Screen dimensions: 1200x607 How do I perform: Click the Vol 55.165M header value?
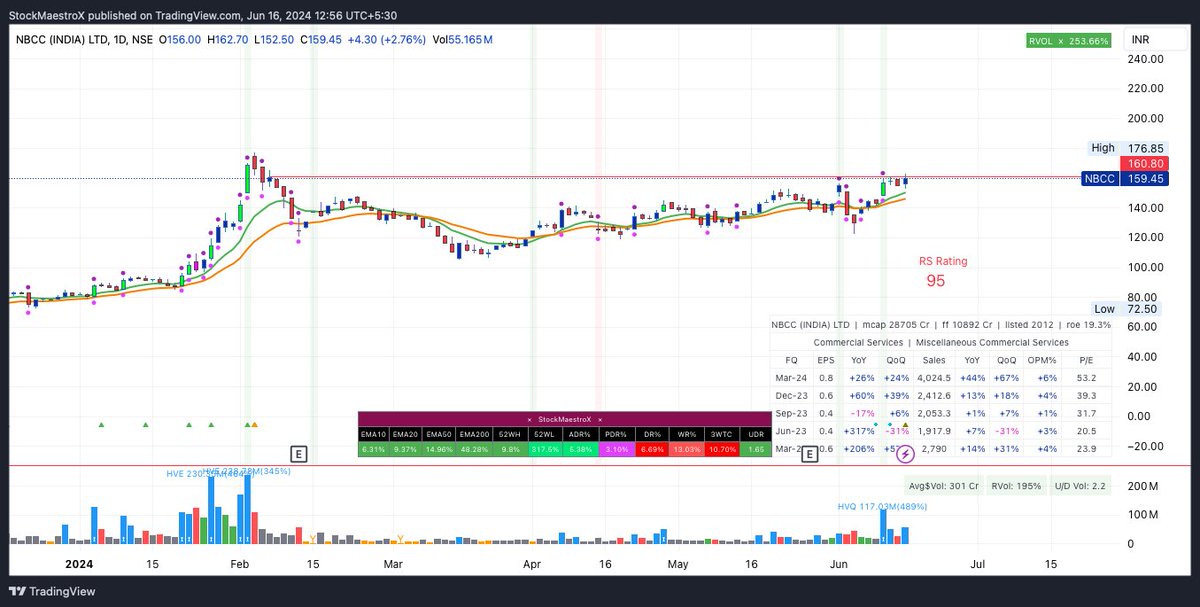pyautogui.click(x=462, y=39)
